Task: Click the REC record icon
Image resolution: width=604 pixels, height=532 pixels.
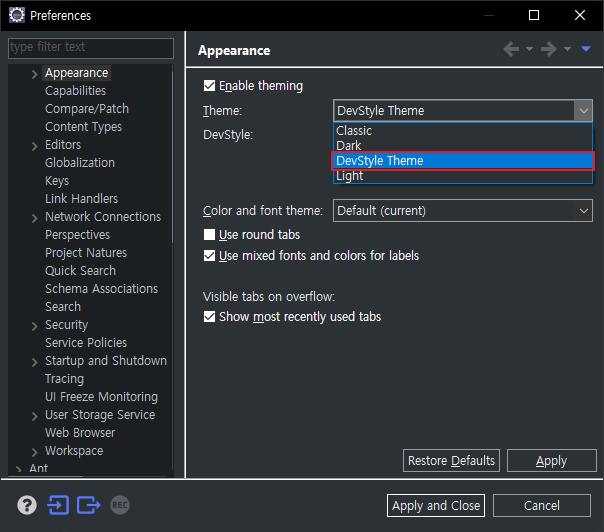Action: [120, 505]
